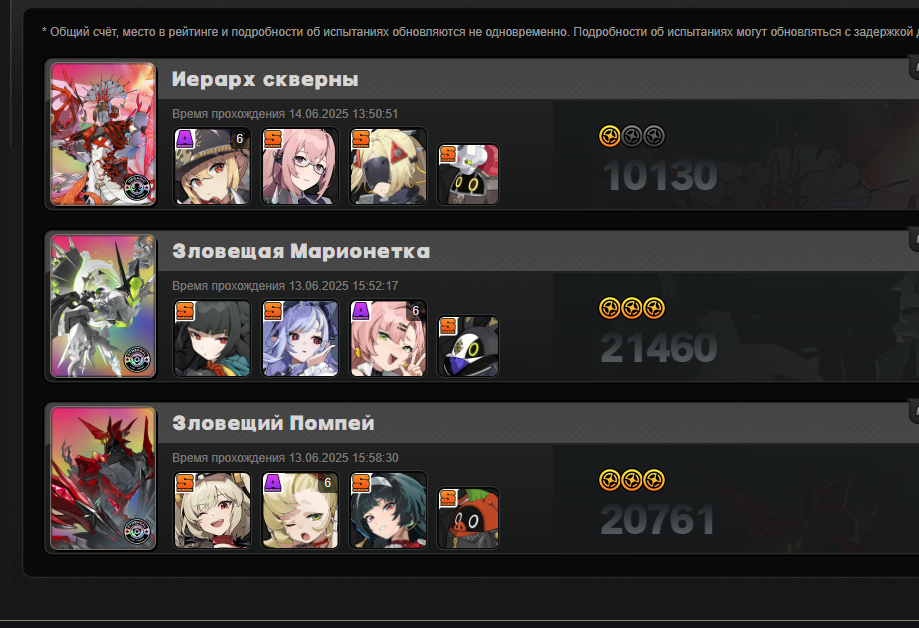Click the Зловещая Марионетка title header

tap(301, 251)
